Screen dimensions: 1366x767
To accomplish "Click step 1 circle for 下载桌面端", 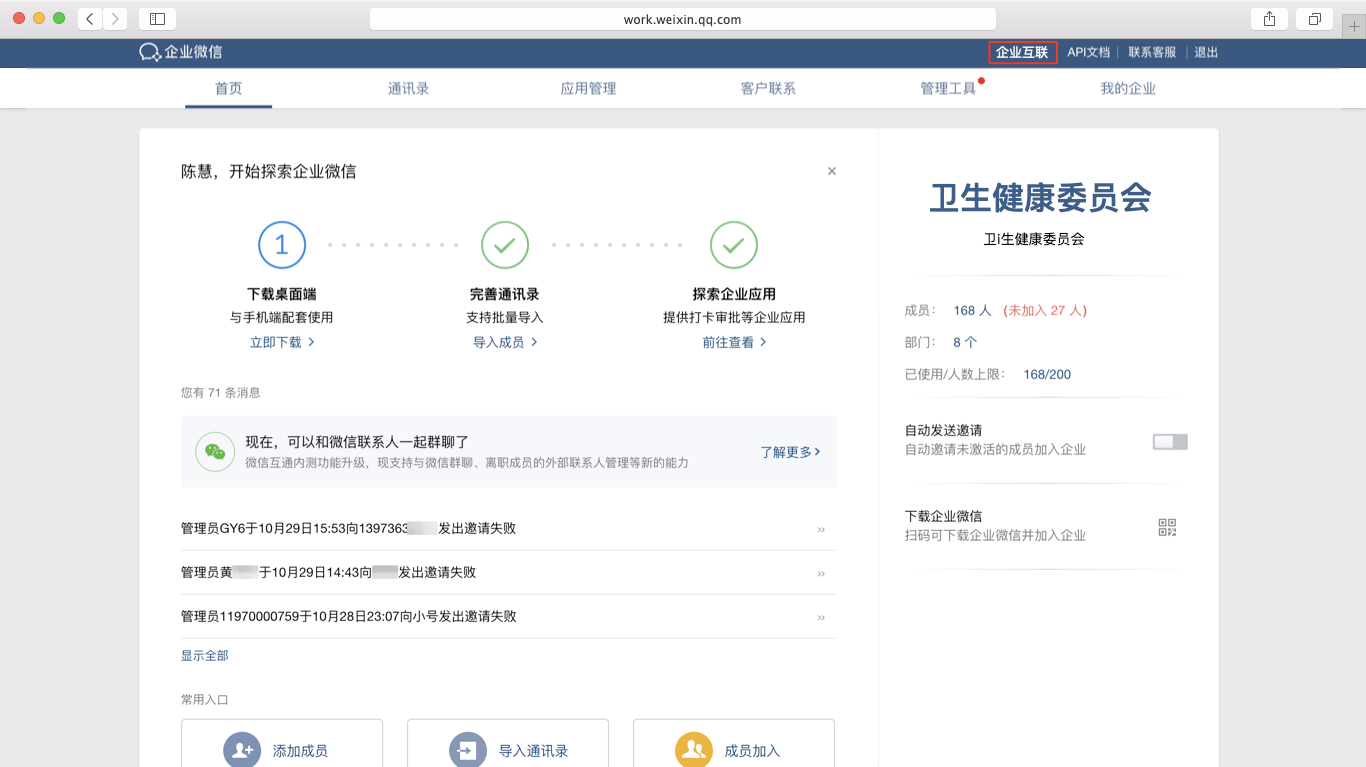I will [281, 245].
